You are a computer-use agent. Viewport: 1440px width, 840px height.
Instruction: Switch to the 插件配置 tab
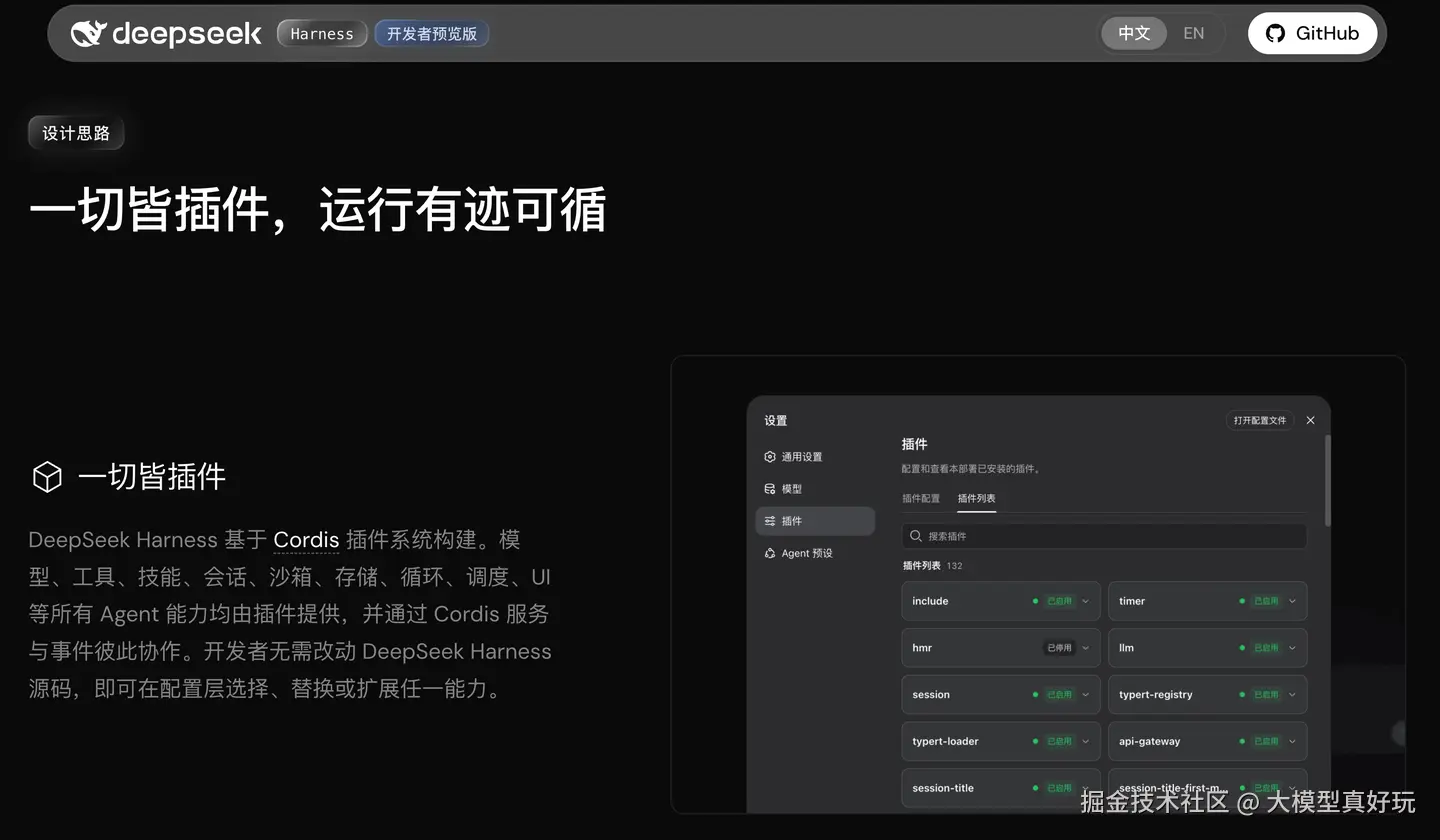click(x=921, y=498)
